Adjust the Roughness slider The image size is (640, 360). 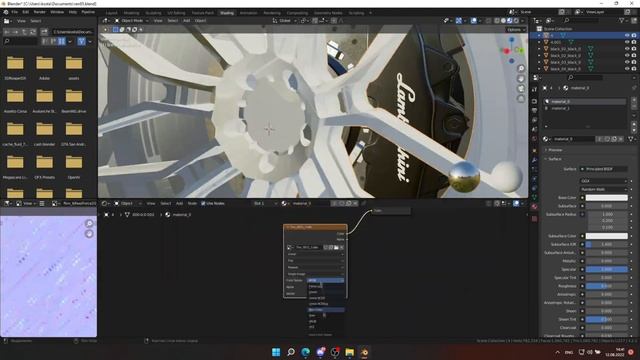pos(607,286)
